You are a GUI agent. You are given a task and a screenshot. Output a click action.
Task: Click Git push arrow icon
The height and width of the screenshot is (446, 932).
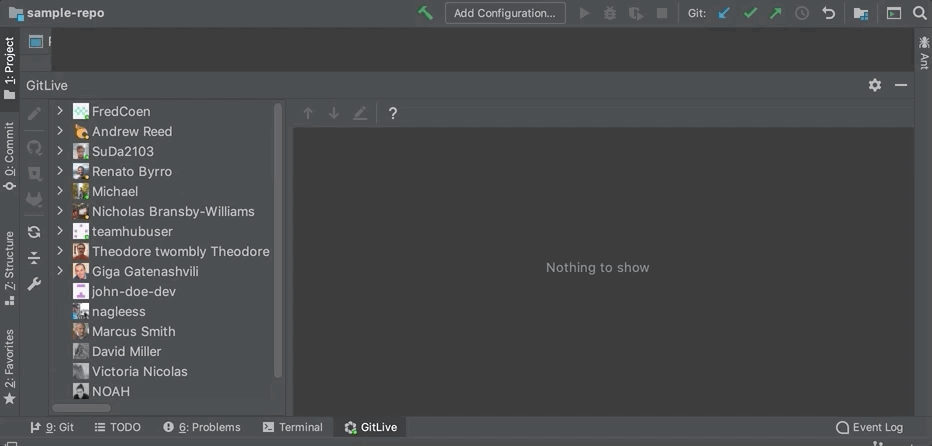(x=776, y=13)
